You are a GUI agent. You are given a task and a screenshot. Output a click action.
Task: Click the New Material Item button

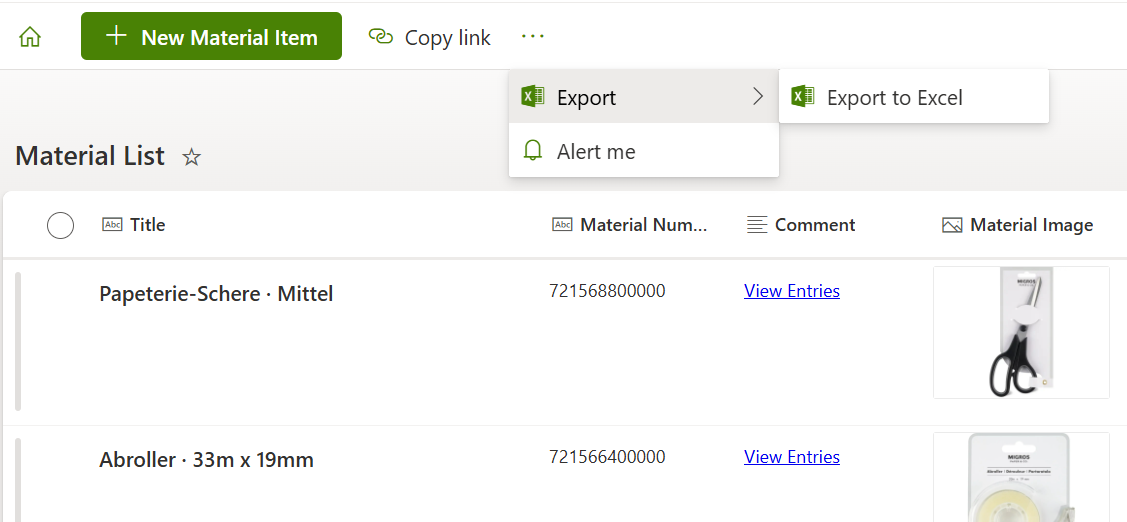point(211,37)
